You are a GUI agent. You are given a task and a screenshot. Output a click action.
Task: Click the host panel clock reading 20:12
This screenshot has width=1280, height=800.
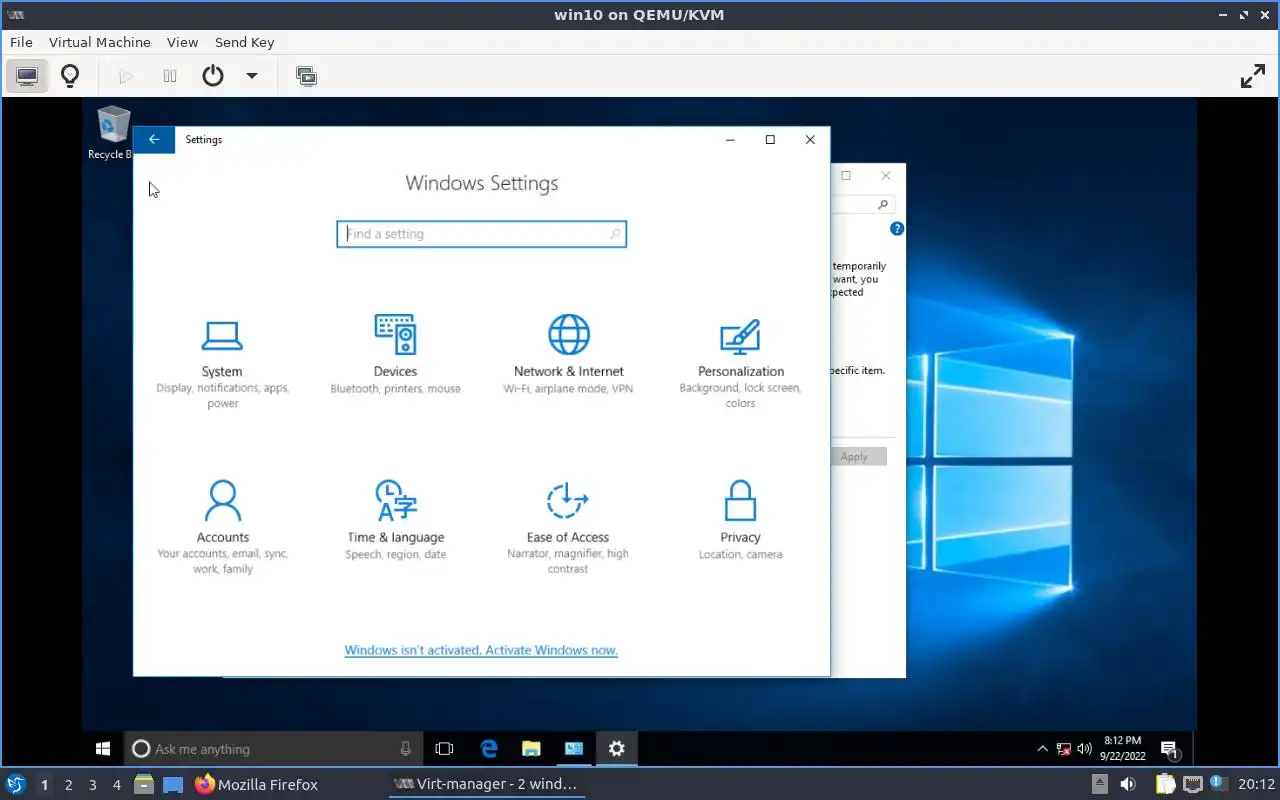(x=1257, y=784)
